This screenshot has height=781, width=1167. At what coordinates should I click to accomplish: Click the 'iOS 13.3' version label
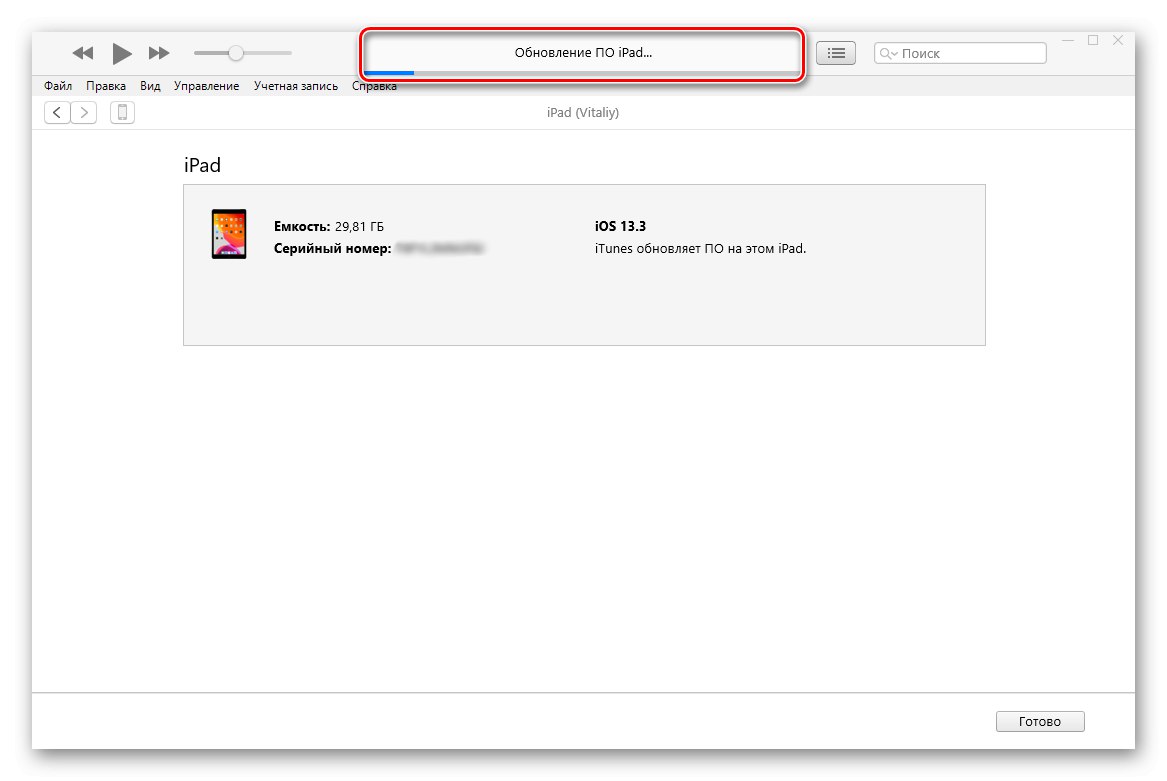620,226
